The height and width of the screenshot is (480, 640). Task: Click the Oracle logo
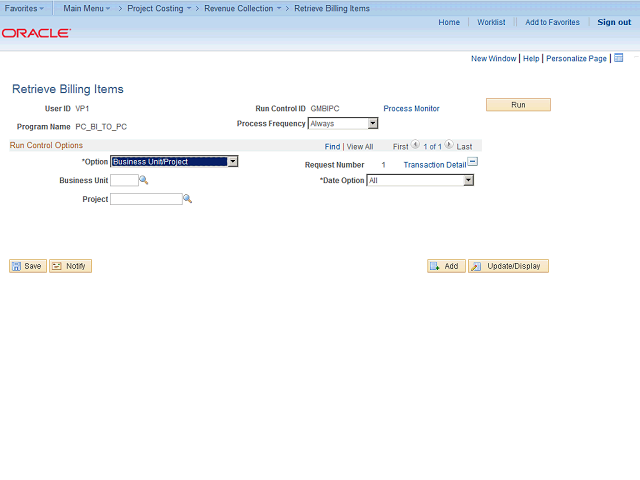(x=36, y=33)
